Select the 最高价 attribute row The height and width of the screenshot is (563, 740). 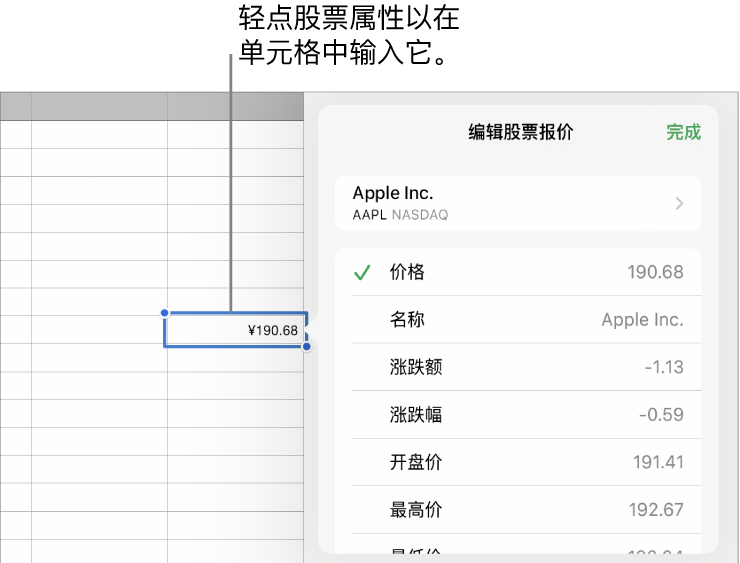[x=518, y=510]
